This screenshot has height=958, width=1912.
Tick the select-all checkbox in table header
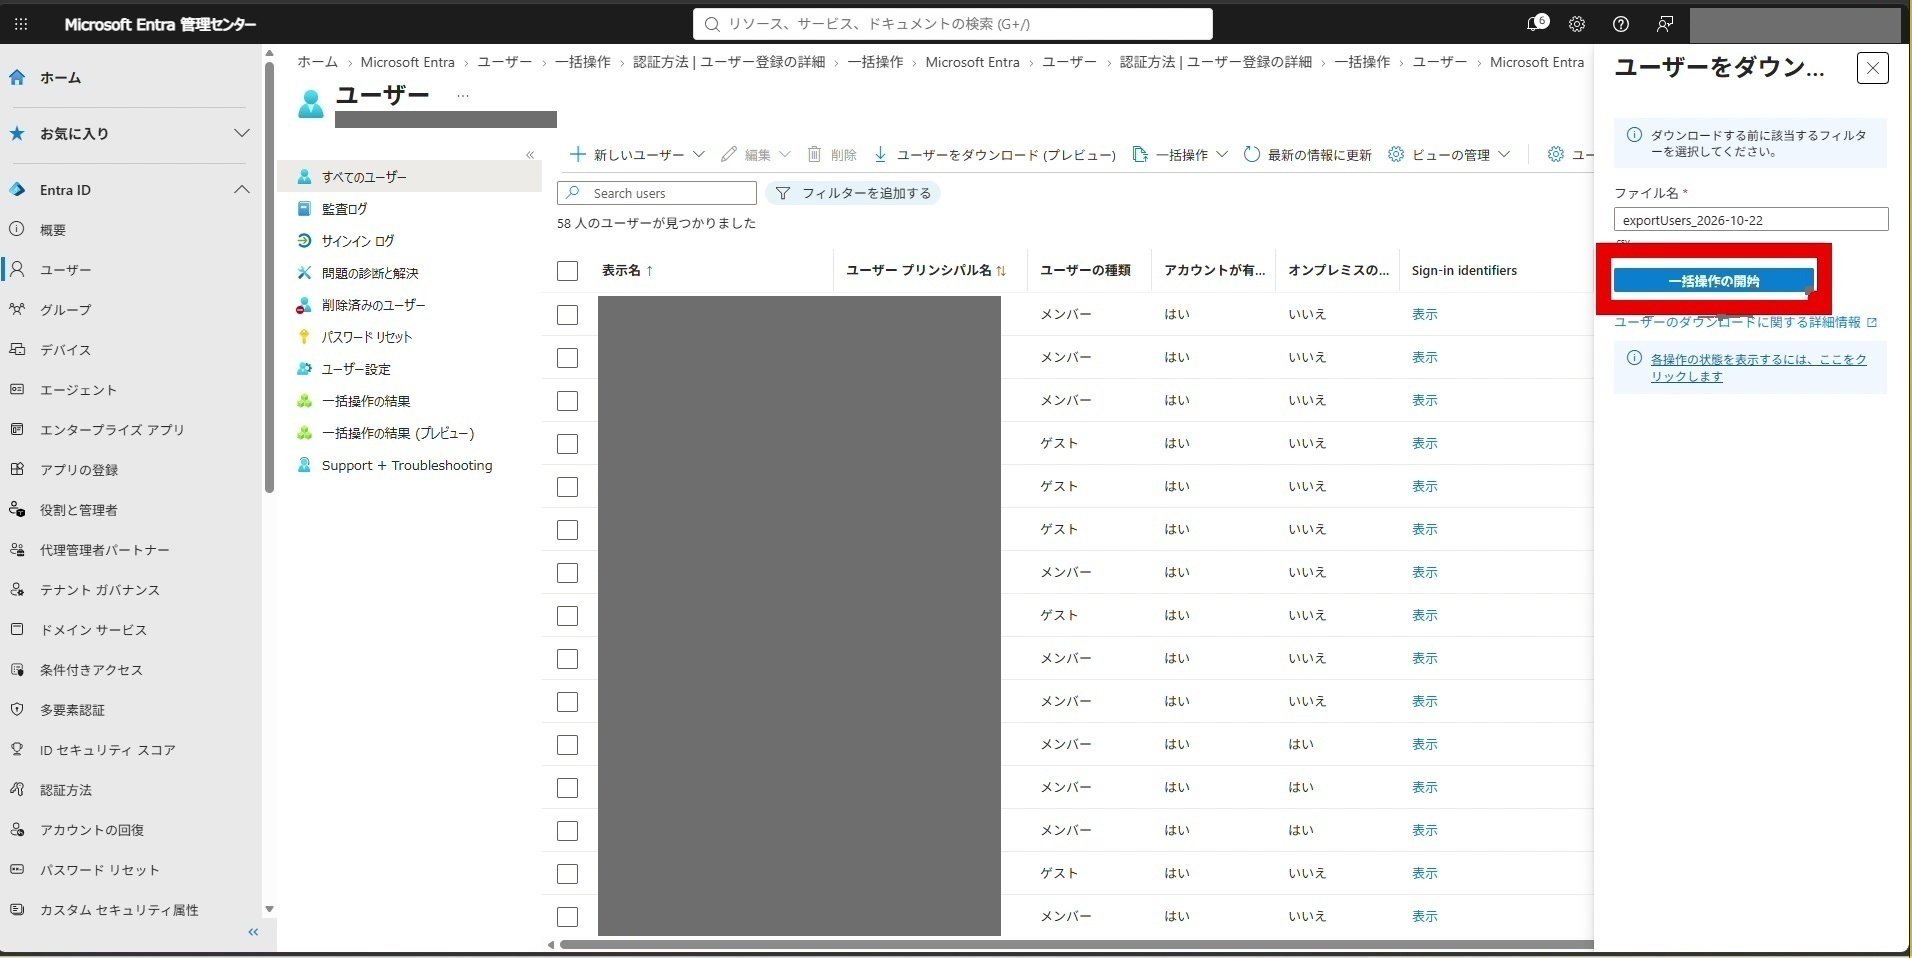coord(567,271)
